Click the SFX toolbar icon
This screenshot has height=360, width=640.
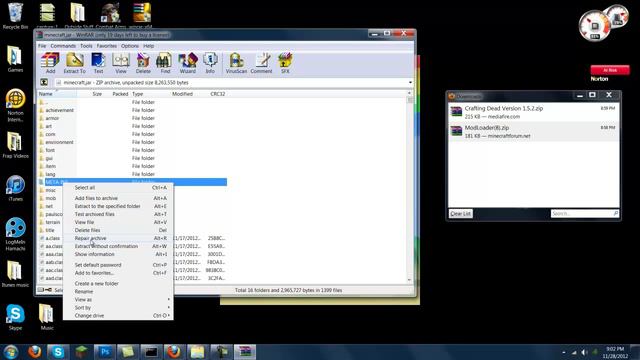click(x=285, y=63)
